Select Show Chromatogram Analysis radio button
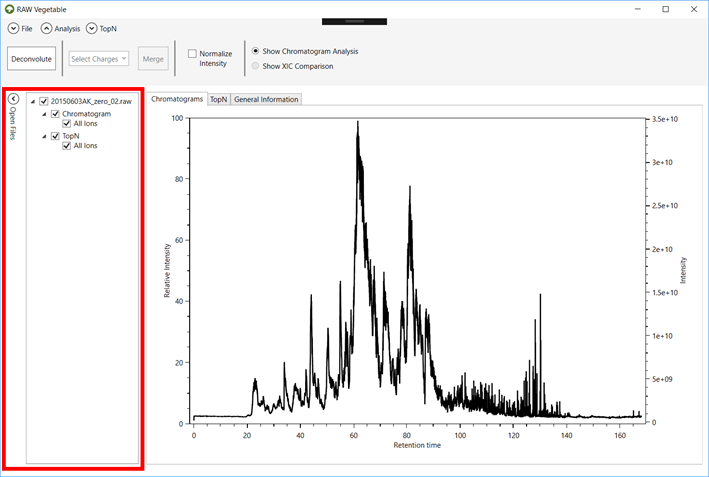Screen dimensions: 709x477 click(x=255, y=51)
